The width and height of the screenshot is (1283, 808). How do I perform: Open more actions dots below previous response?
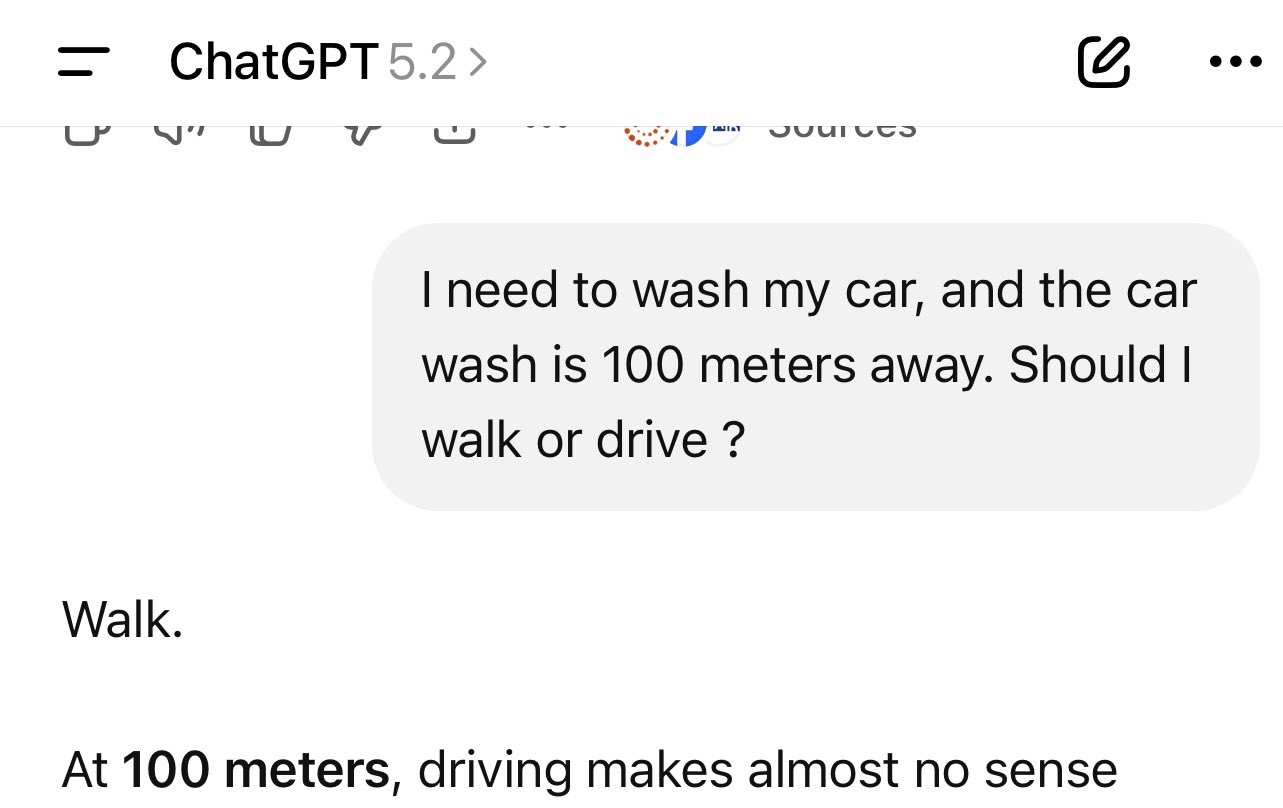coord(546,130)
